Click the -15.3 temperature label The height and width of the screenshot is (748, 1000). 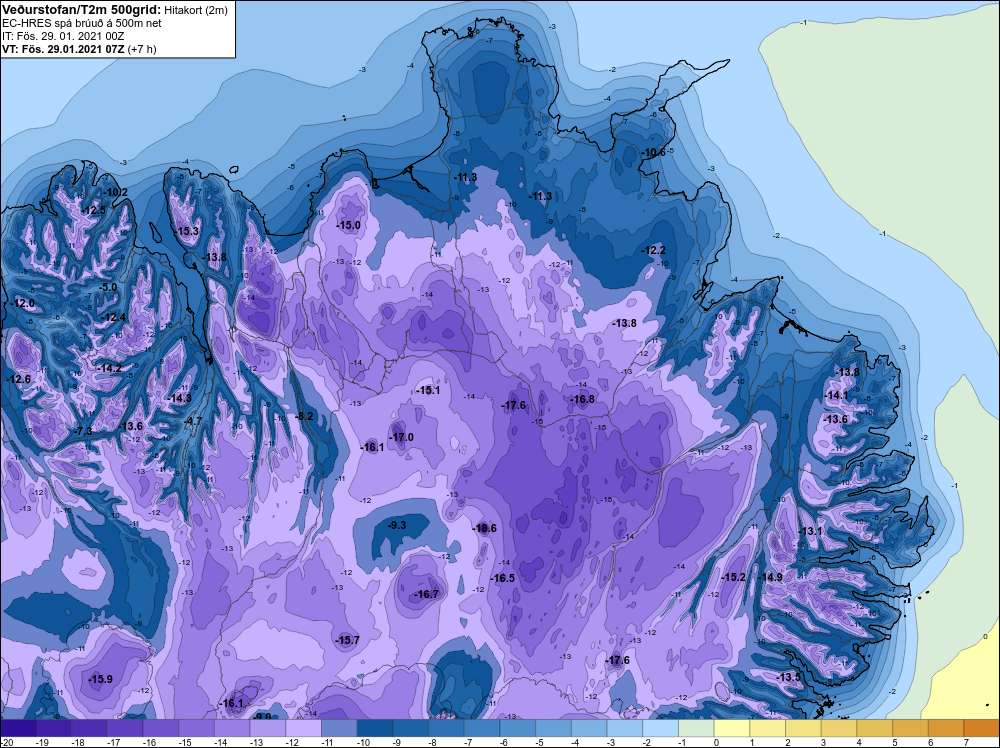[188, 231]
